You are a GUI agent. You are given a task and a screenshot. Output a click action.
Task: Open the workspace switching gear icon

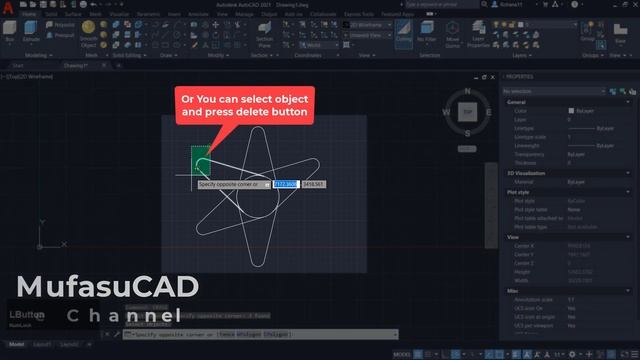[572, 354]
